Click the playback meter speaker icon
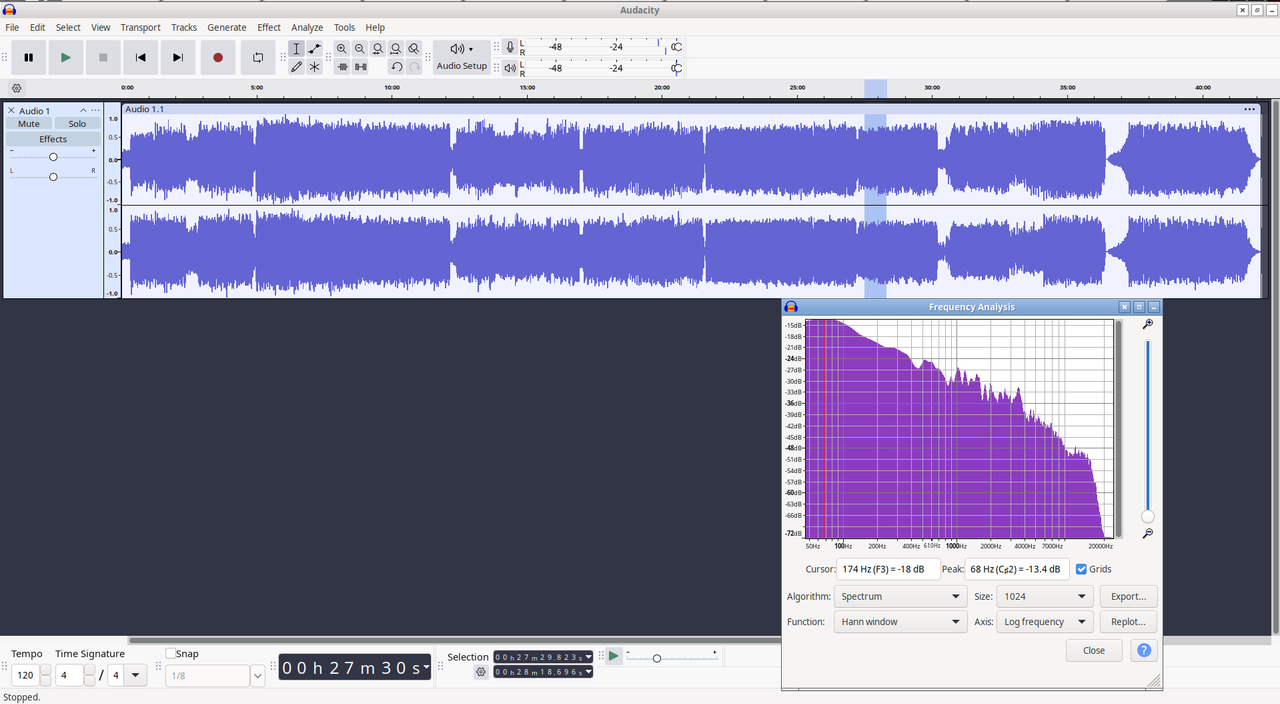1280x704 pixels. (x=510, y=68)
